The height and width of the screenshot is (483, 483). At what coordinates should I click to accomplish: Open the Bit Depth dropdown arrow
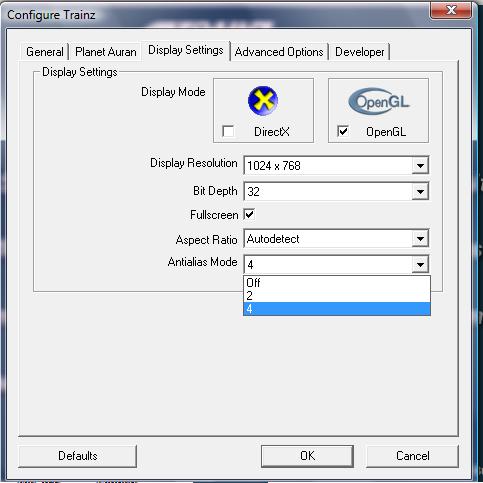[x=420, y=192]
